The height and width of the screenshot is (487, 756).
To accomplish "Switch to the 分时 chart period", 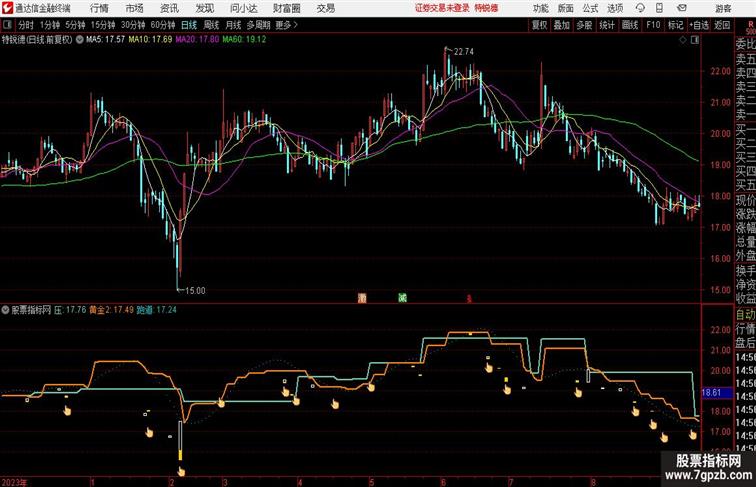I will pyautogui.click(x=26, y=25).
